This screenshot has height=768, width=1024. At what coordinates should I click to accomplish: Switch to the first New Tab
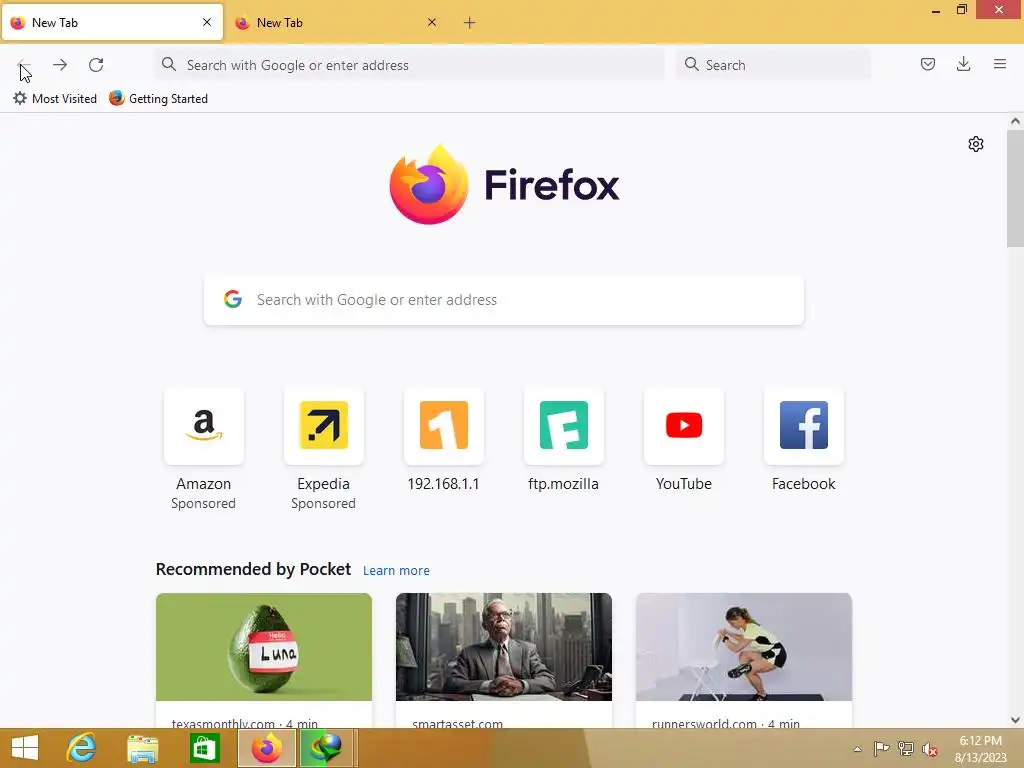coord(112,22)
